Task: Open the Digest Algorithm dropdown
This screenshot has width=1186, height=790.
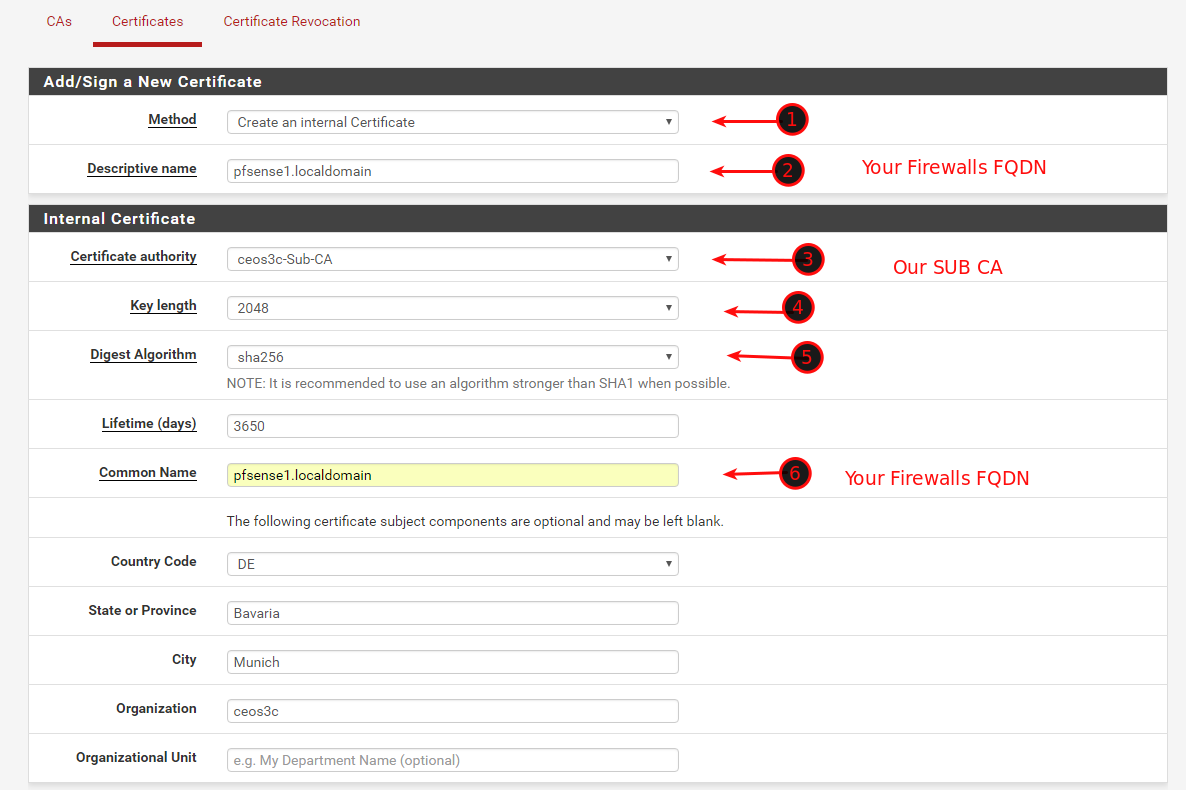Action: [x=452, y=357]
